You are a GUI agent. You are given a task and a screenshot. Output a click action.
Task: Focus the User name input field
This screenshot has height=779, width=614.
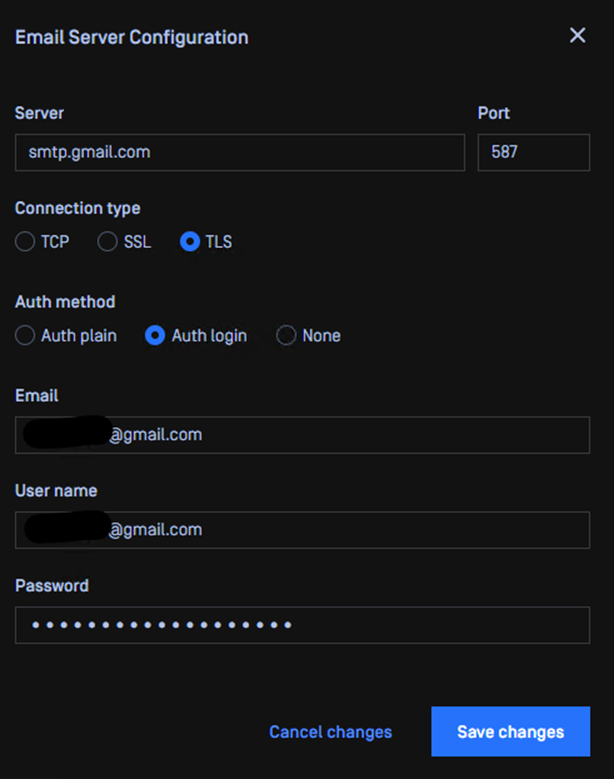[303, 530]
